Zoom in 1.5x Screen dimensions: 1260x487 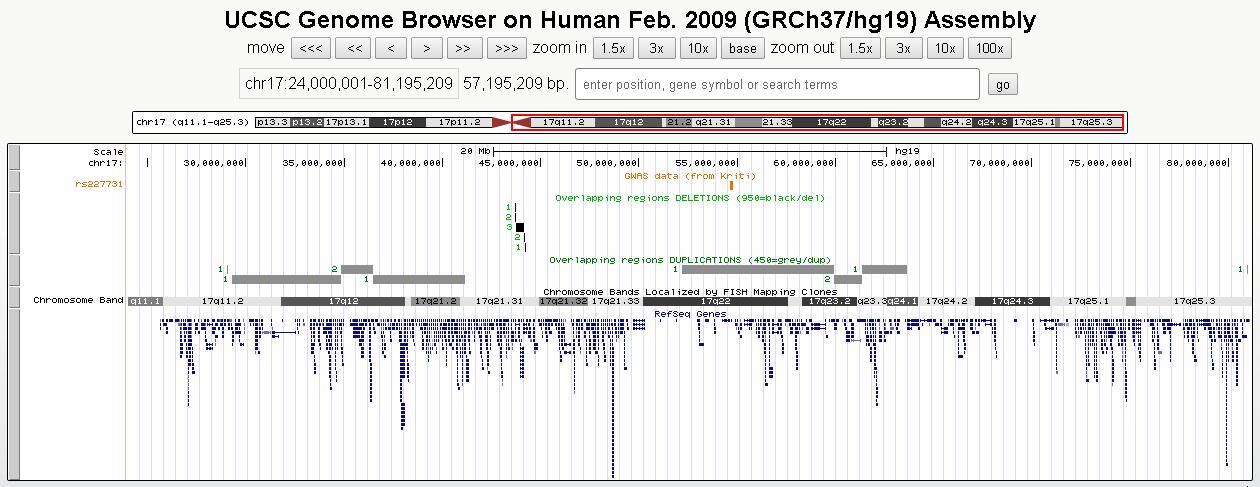point(612,48)
